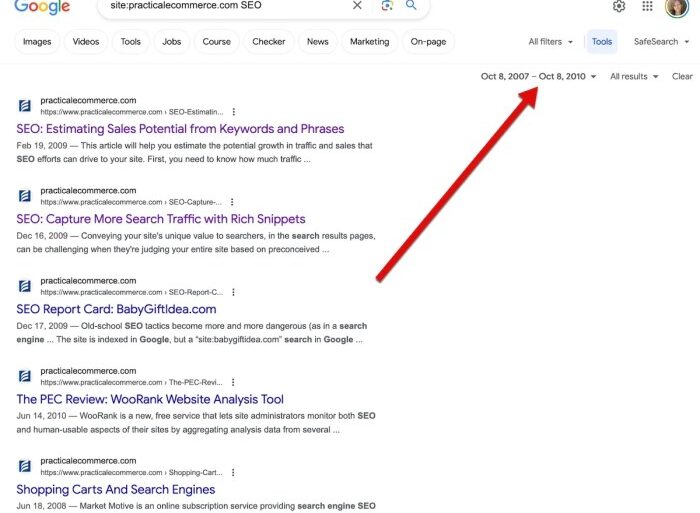
Task: Open the settings gear icon
Action: pyautogui.click(x=619, y=6)
